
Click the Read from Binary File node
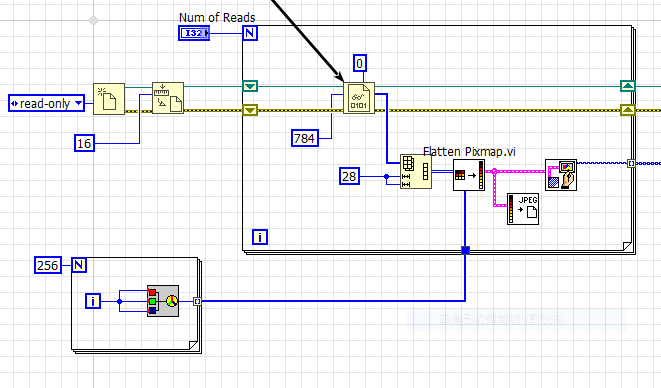pos(359,98)
